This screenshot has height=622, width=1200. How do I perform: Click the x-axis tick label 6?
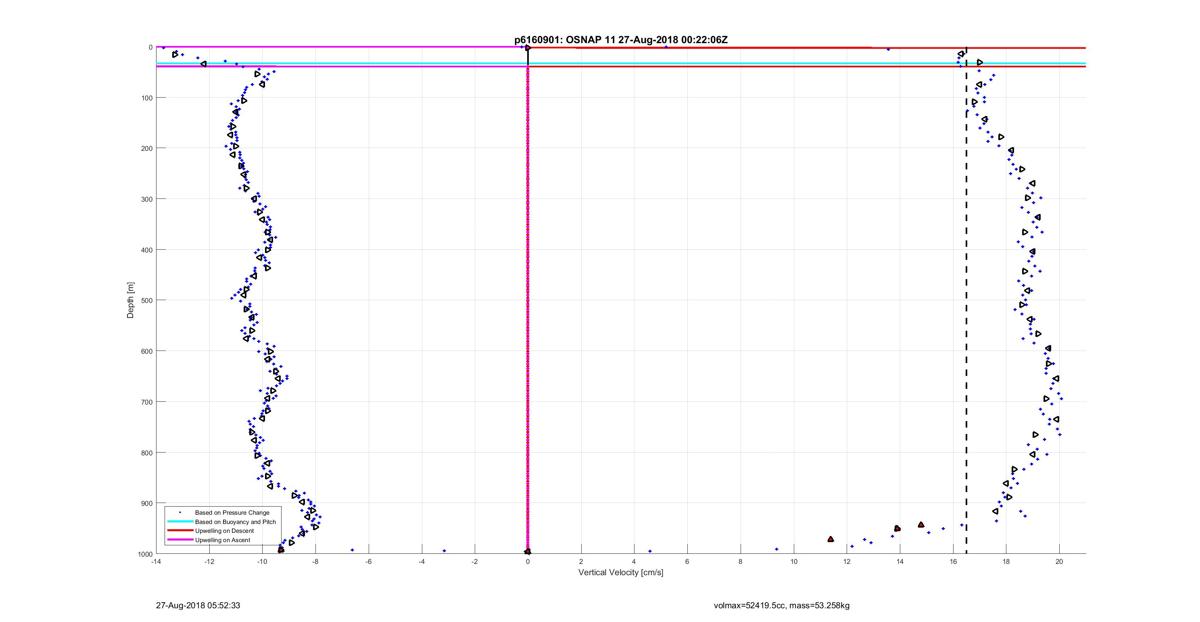[x=687, y=562]
